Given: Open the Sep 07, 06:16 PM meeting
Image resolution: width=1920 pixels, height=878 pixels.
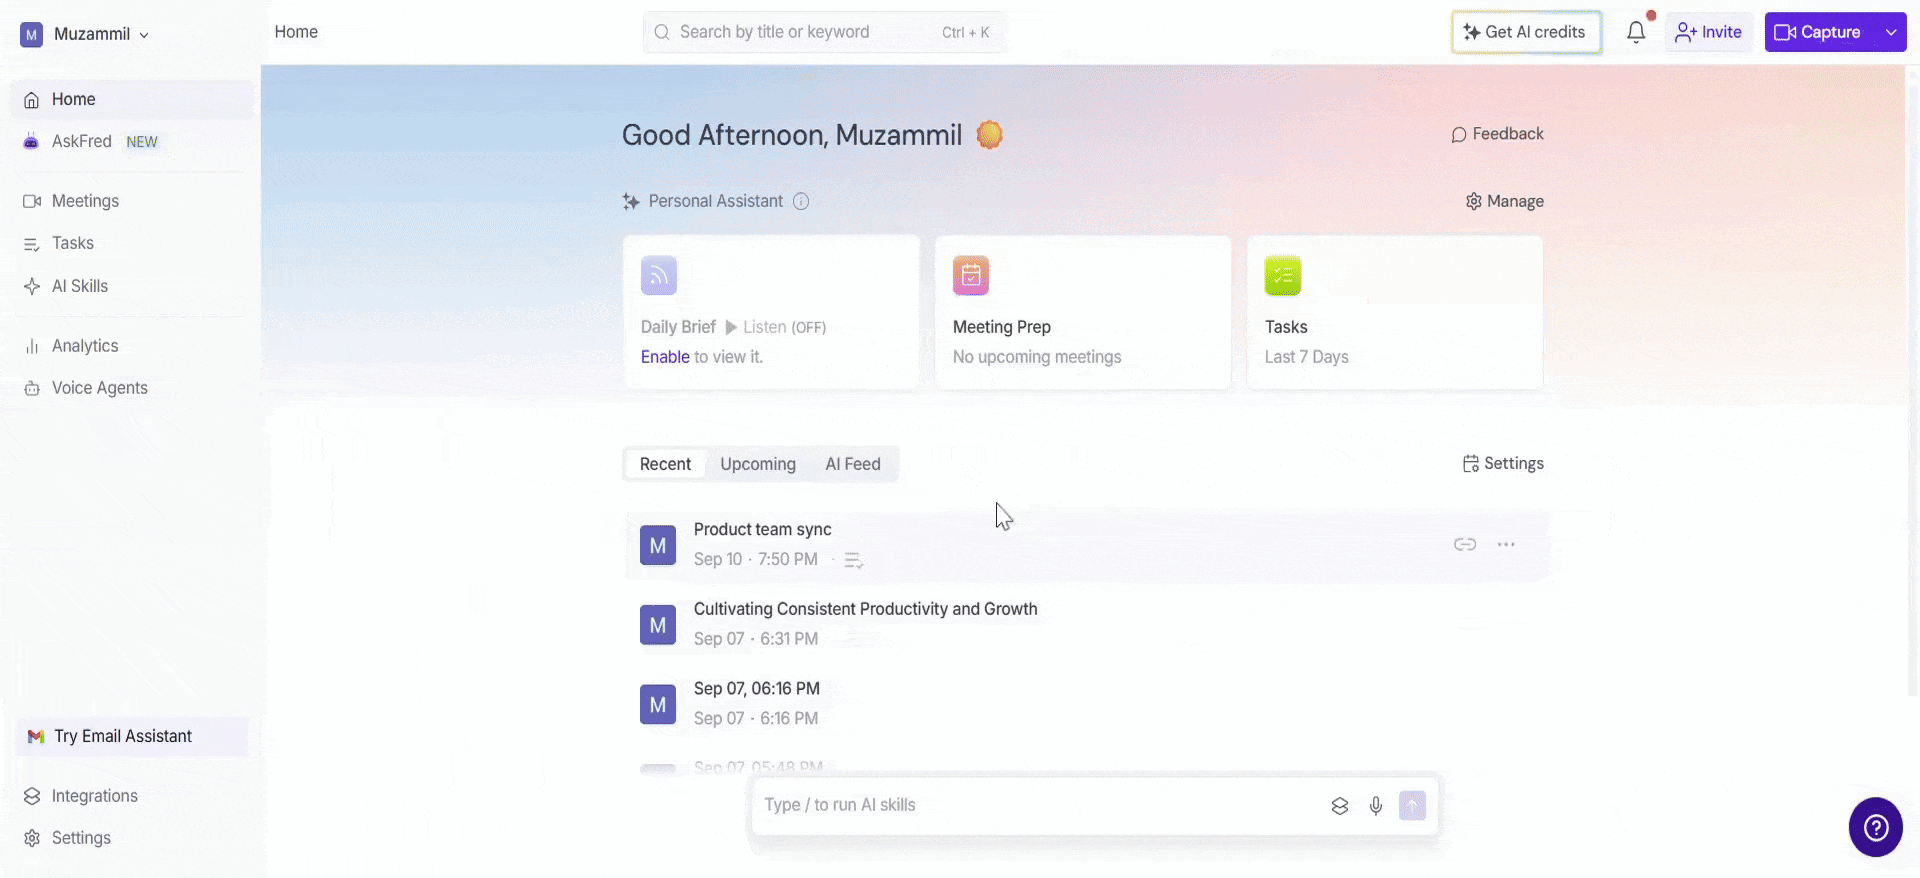Looking at the screenshot, I should pos(1087,704).
